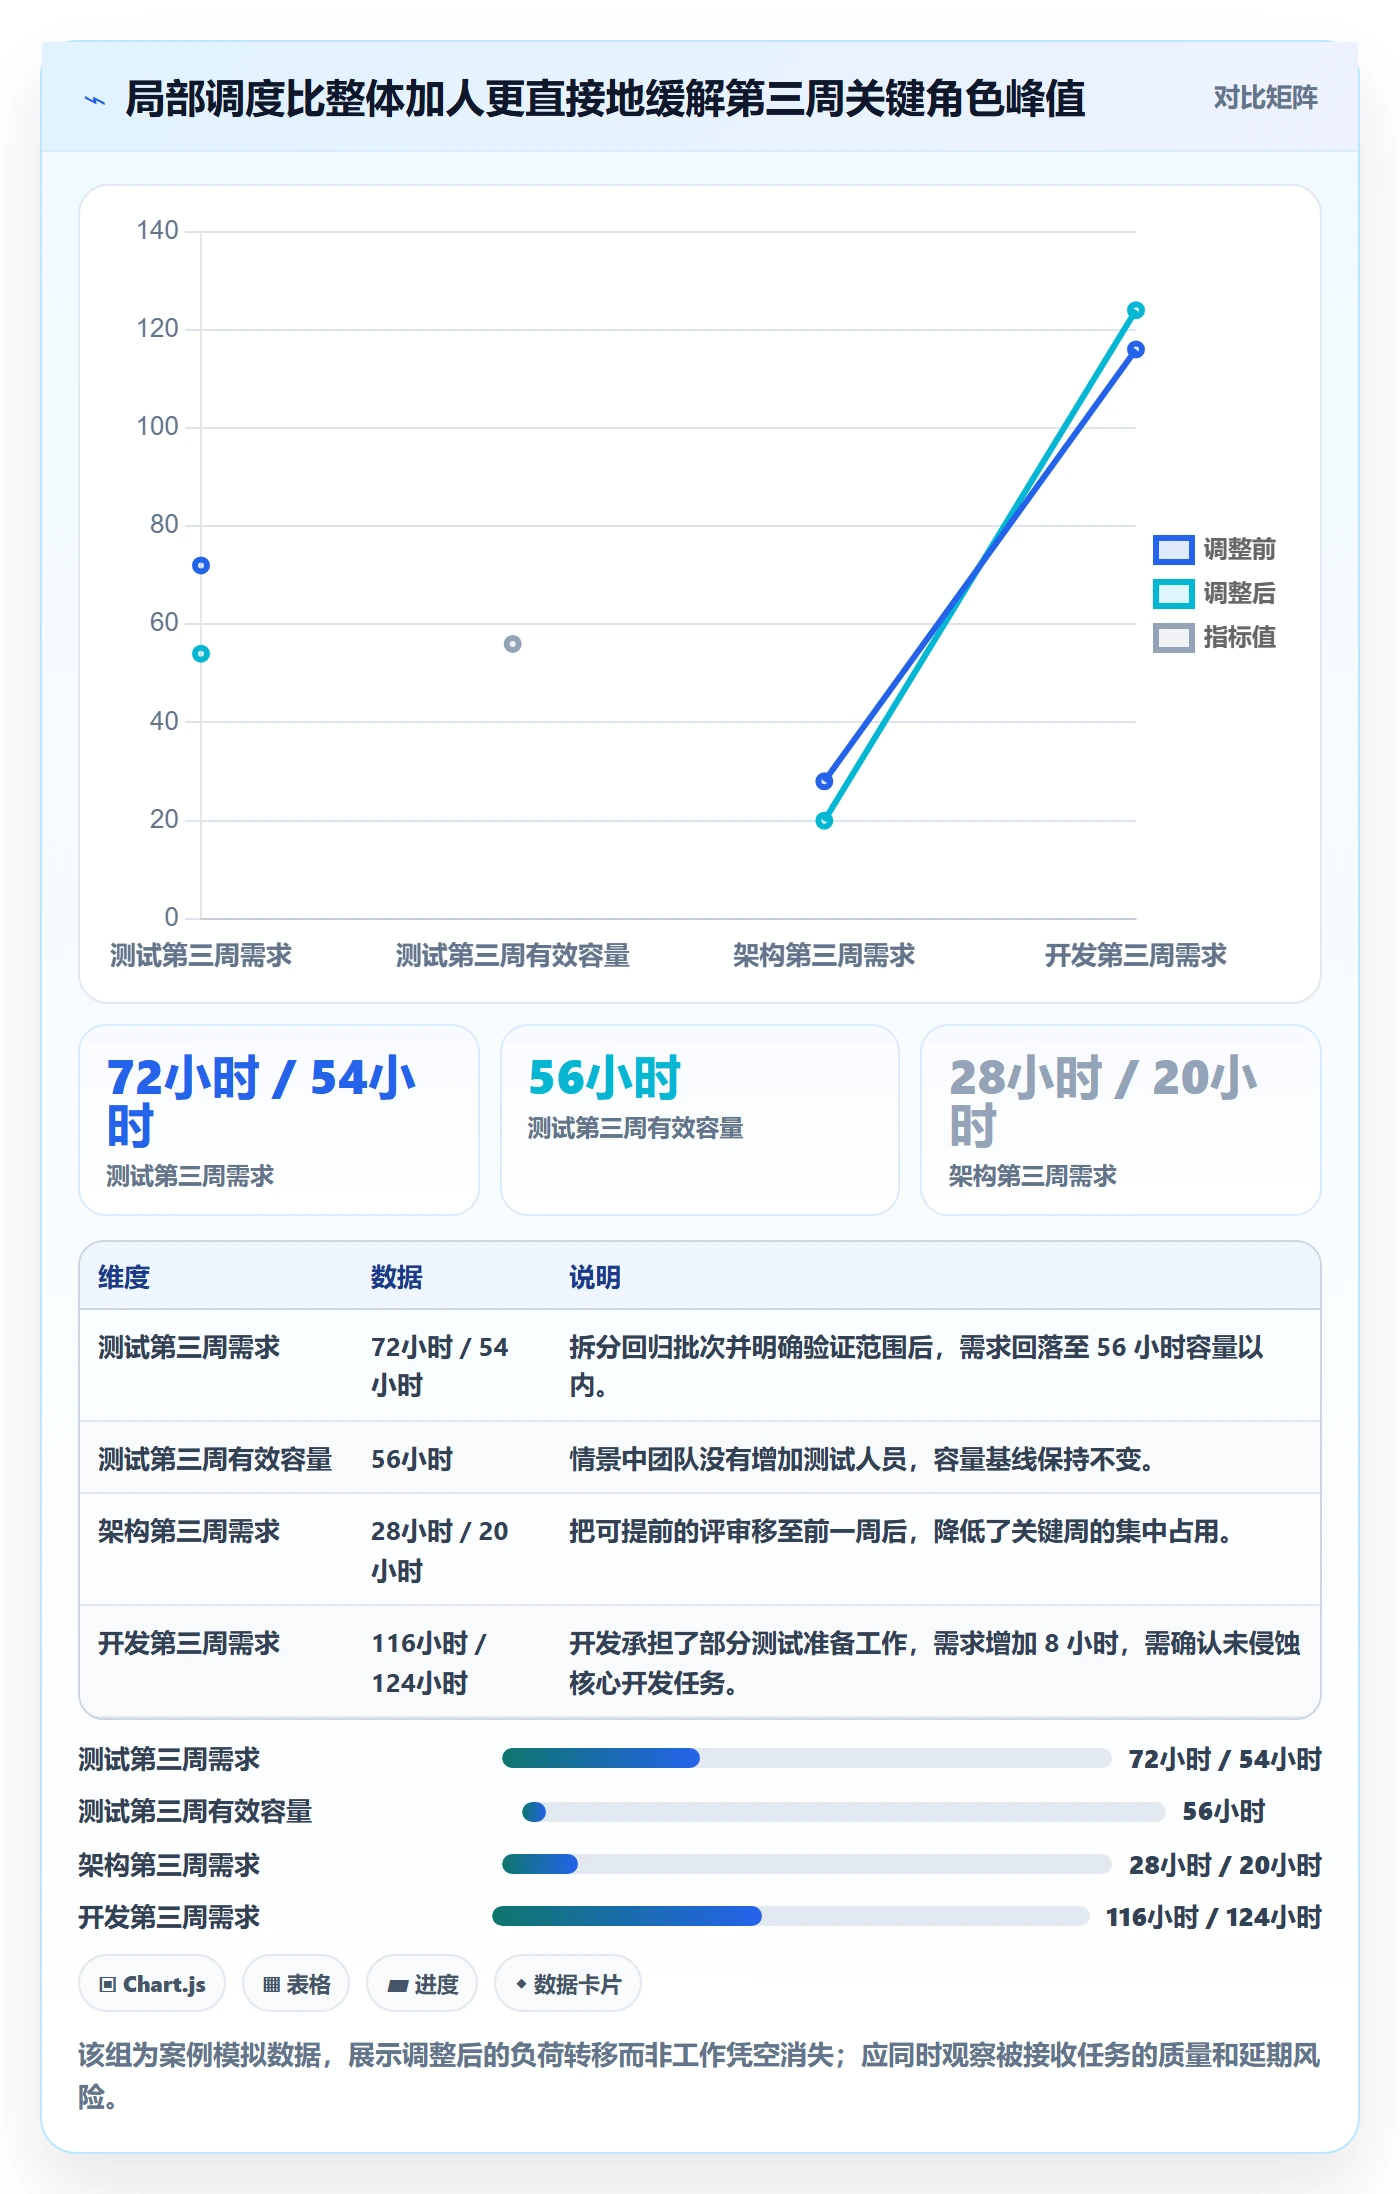Click the blue data point at 72 on the chart

coord(201,566)
